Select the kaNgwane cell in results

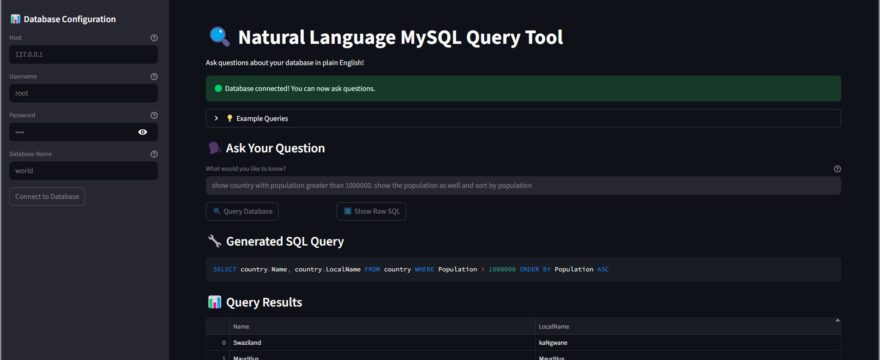click(x=688, y=343)
